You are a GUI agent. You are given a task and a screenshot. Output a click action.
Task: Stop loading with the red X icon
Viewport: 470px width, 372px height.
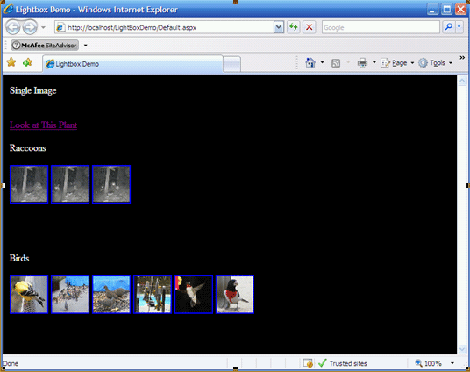click(309, 27)
